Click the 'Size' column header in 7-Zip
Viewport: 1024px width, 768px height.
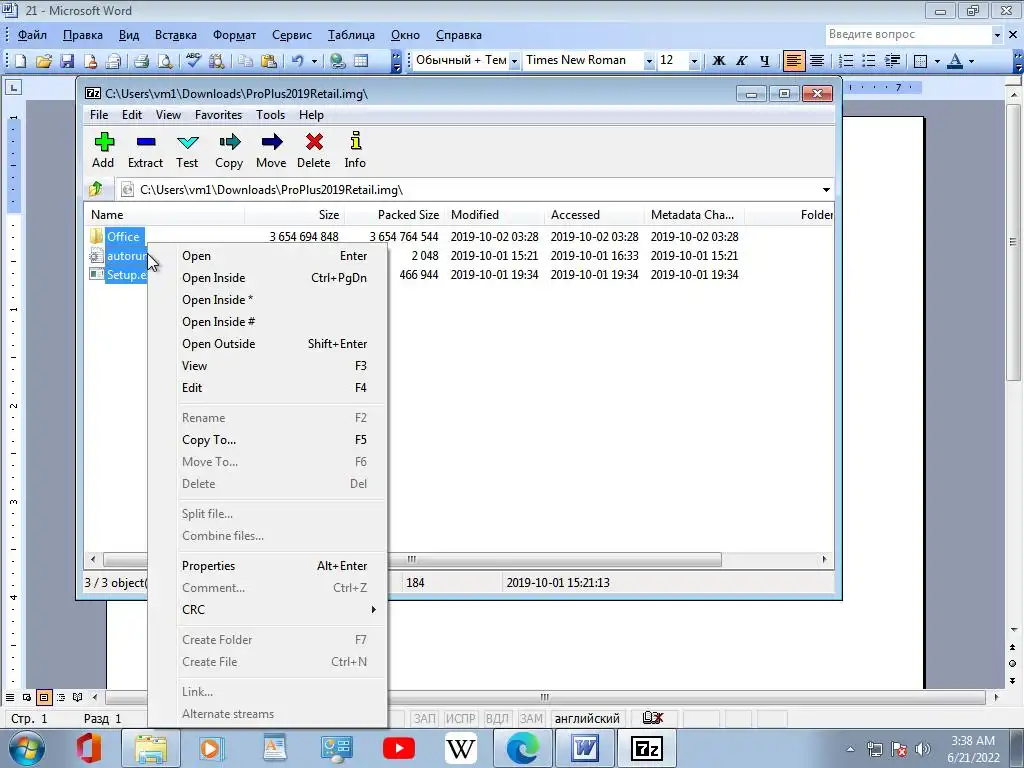[295, 214]
